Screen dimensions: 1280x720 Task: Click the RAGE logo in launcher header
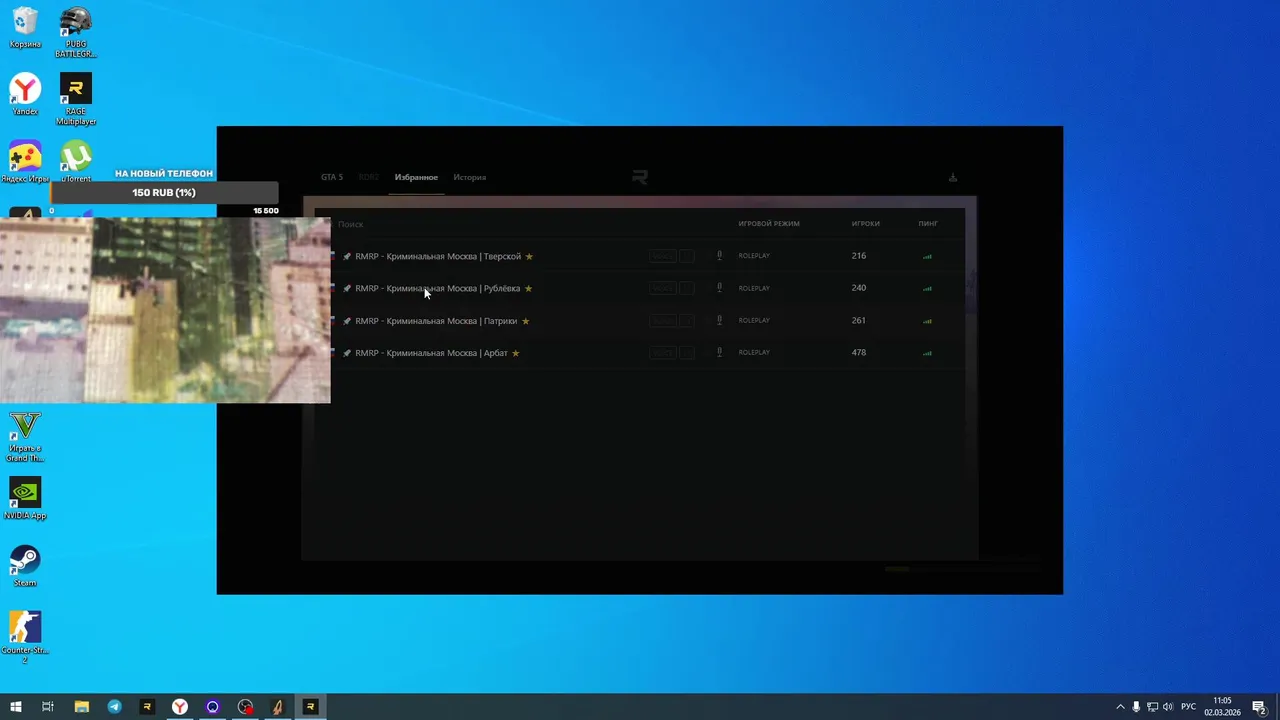pos(640,177)
